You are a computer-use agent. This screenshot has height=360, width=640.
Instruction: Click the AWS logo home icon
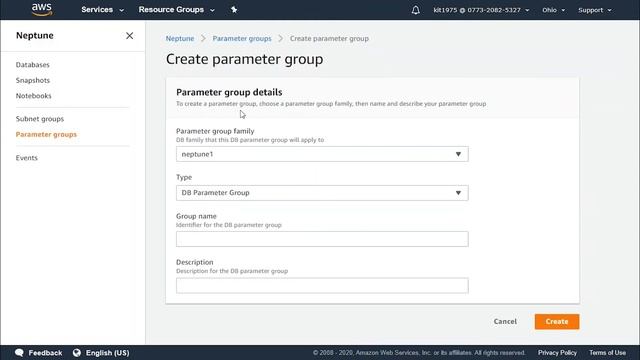pos(42,9)
